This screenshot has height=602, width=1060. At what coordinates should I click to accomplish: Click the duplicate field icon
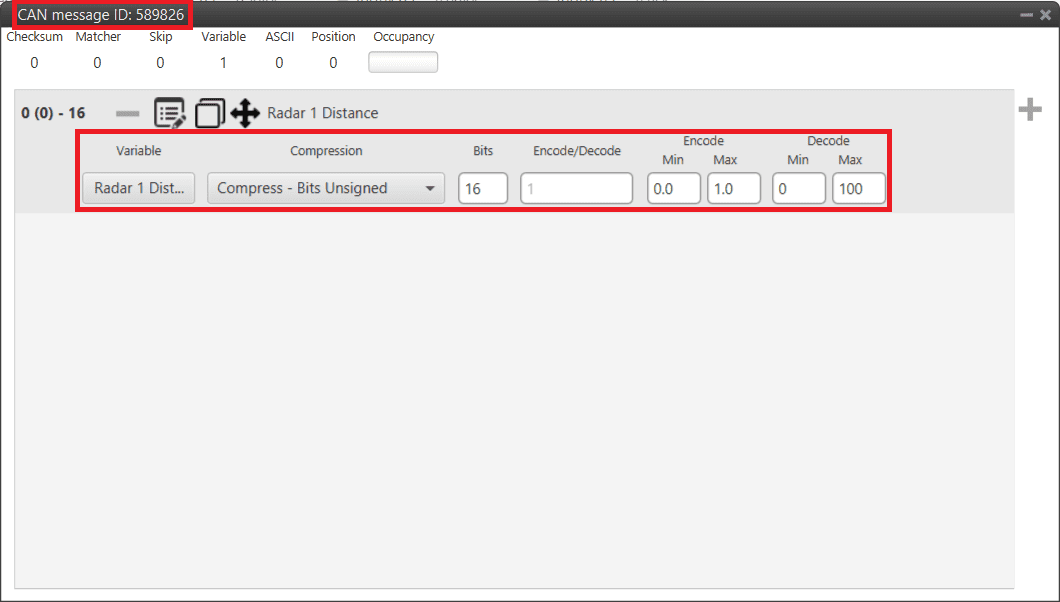click(x=209, y=113)
